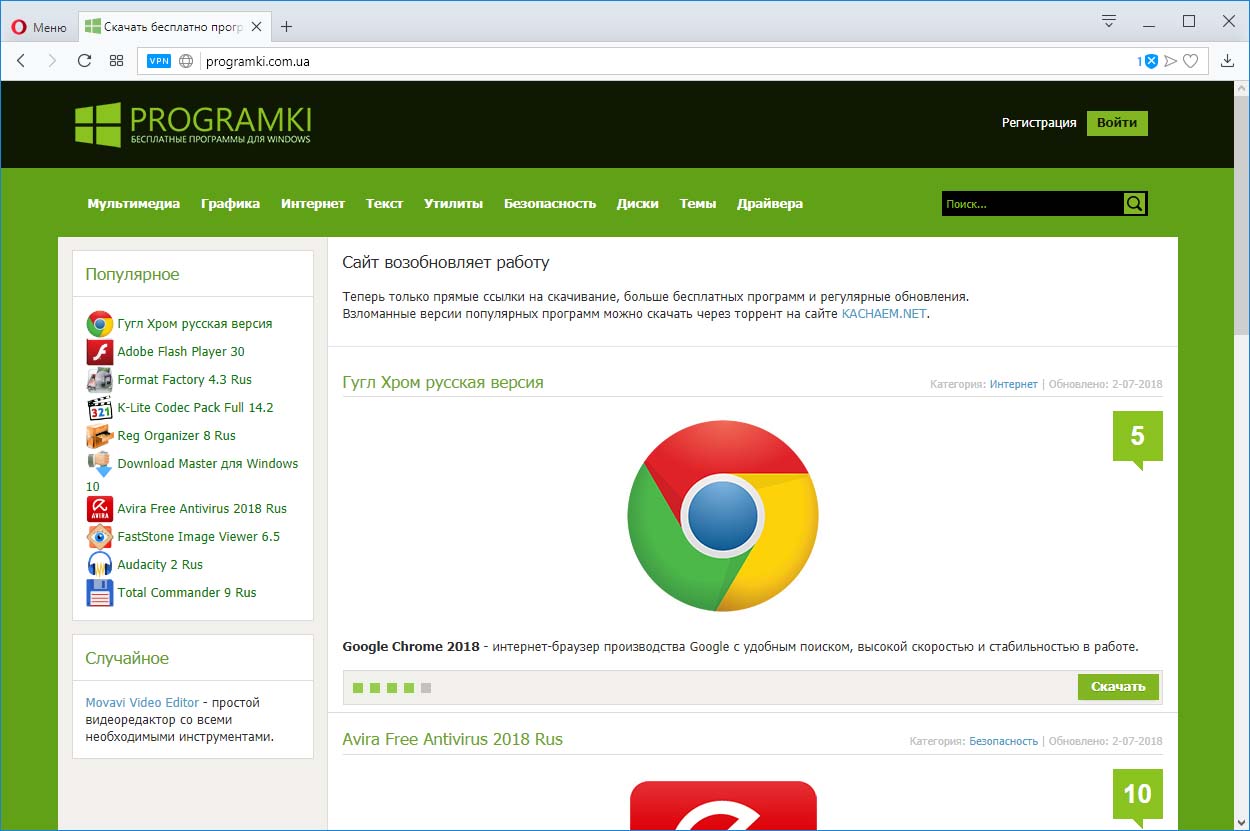Click the Reg Organizer icon

tap(100, 436)
